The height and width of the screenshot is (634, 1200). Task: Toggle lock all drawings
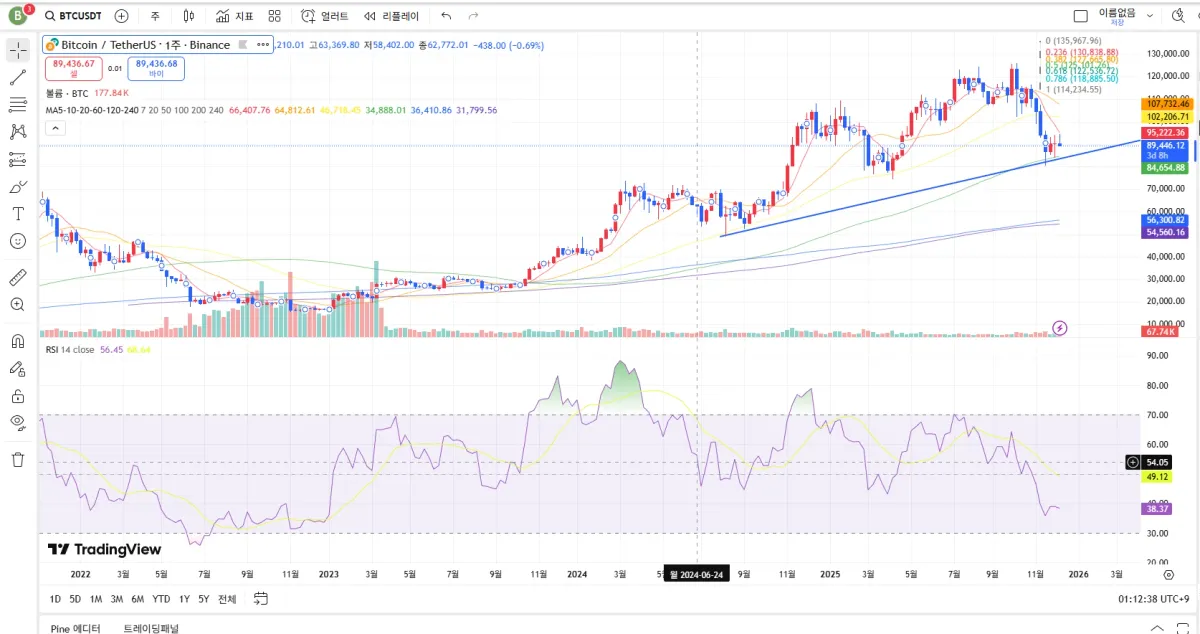[x=18, y=395]
